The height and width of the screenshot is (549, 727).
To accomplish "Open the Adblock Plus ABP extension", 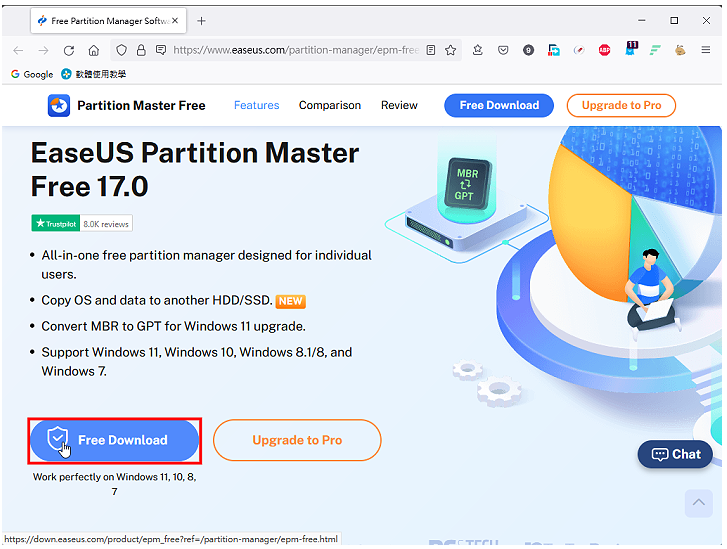I will tap(604, 50).
